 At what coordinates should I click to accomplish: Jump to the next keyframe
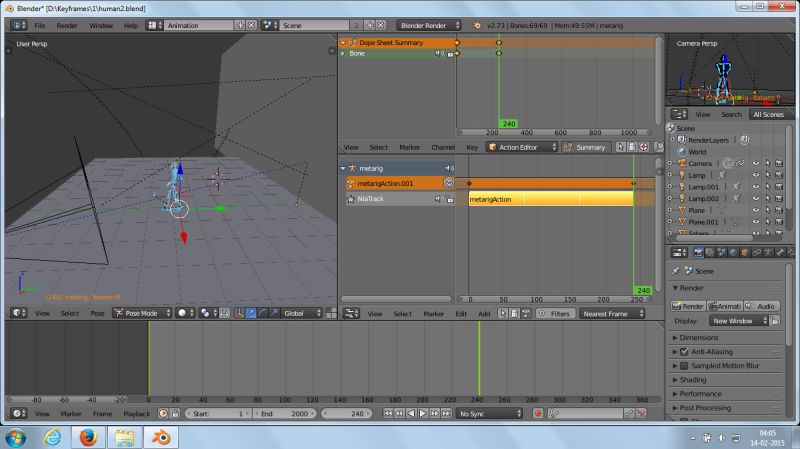click(435, 413)
